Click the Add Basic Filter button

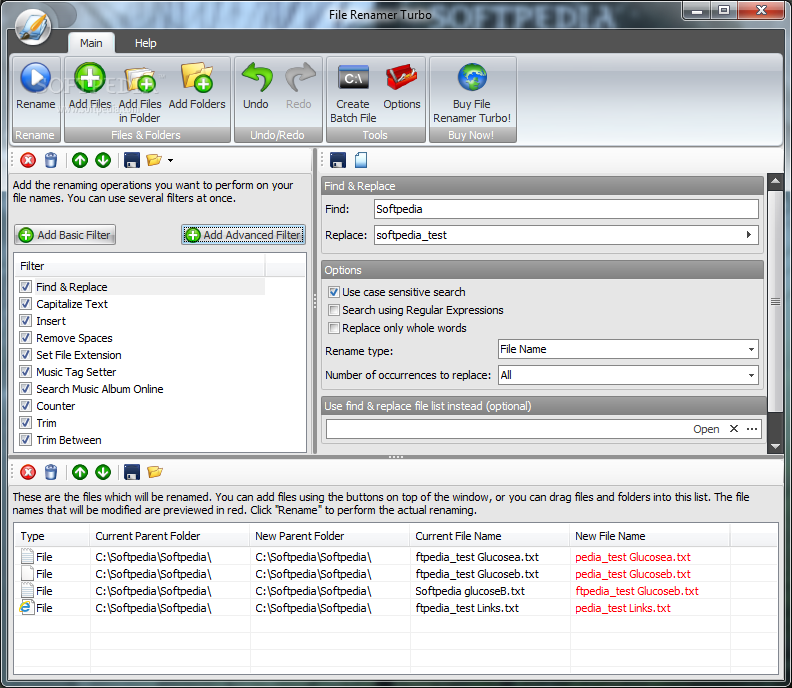tap(65, 235)
